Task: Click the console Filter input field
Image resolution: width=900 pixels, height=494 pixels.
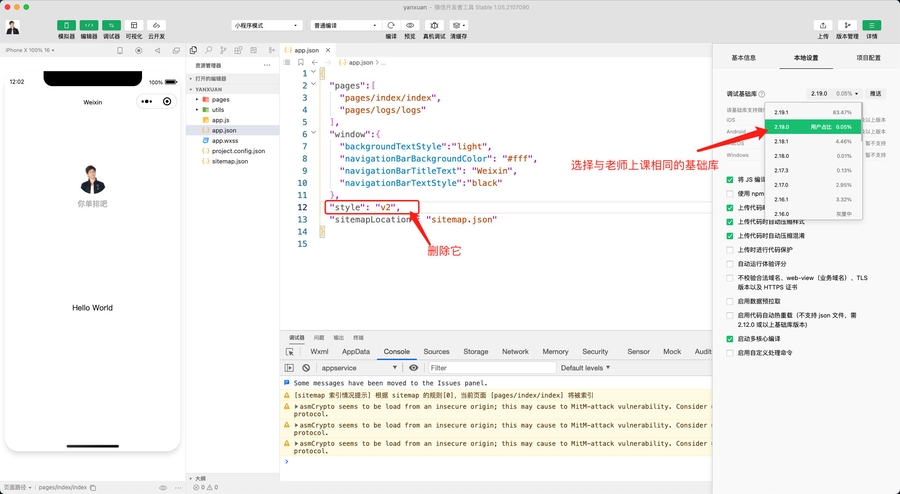Action: [x=490, y=368]
